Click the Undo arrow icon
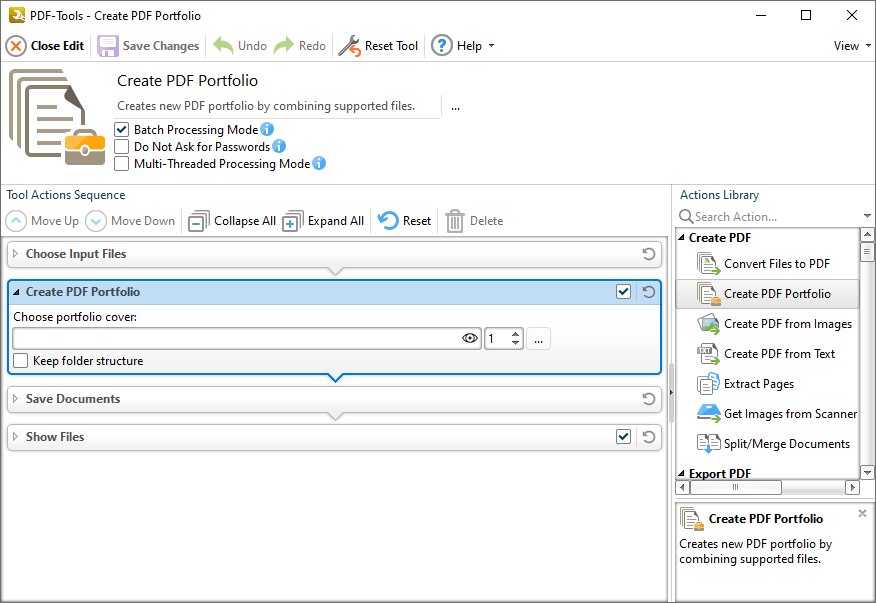The width and height of the screenshot is (876, 603). pos(223,46)
